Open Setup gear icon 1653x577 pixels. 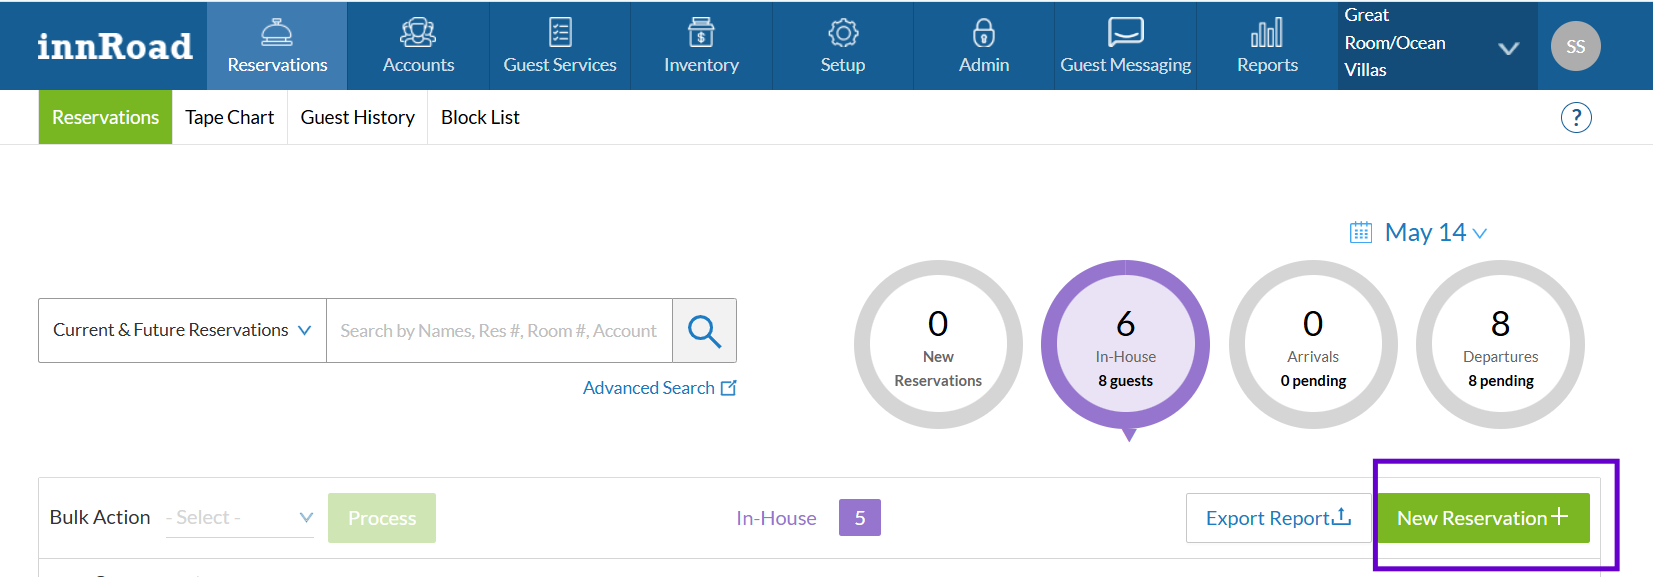pos(843,33)
